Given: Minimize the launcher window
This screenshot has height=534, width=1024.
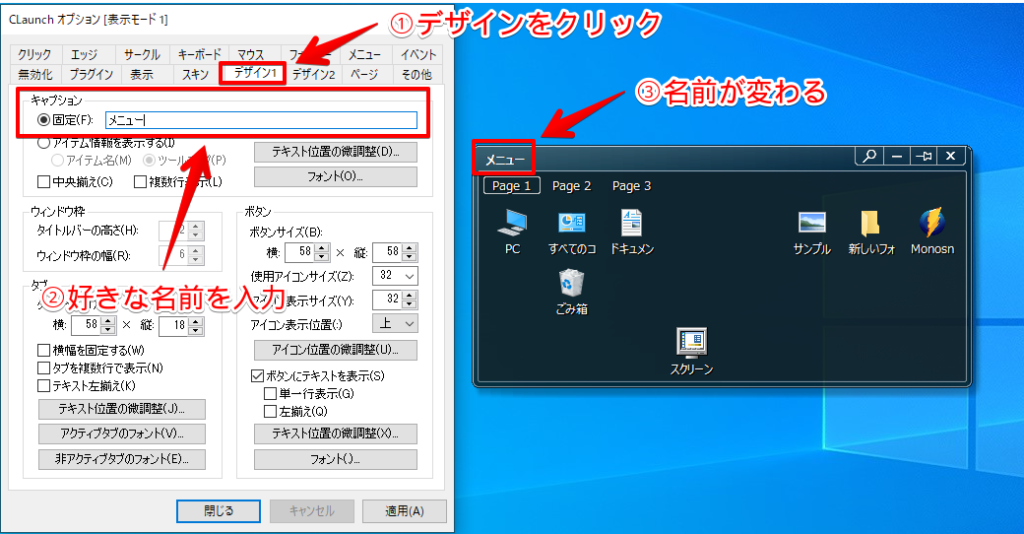Looking at the screenshot, I should (x=897, y=156).
